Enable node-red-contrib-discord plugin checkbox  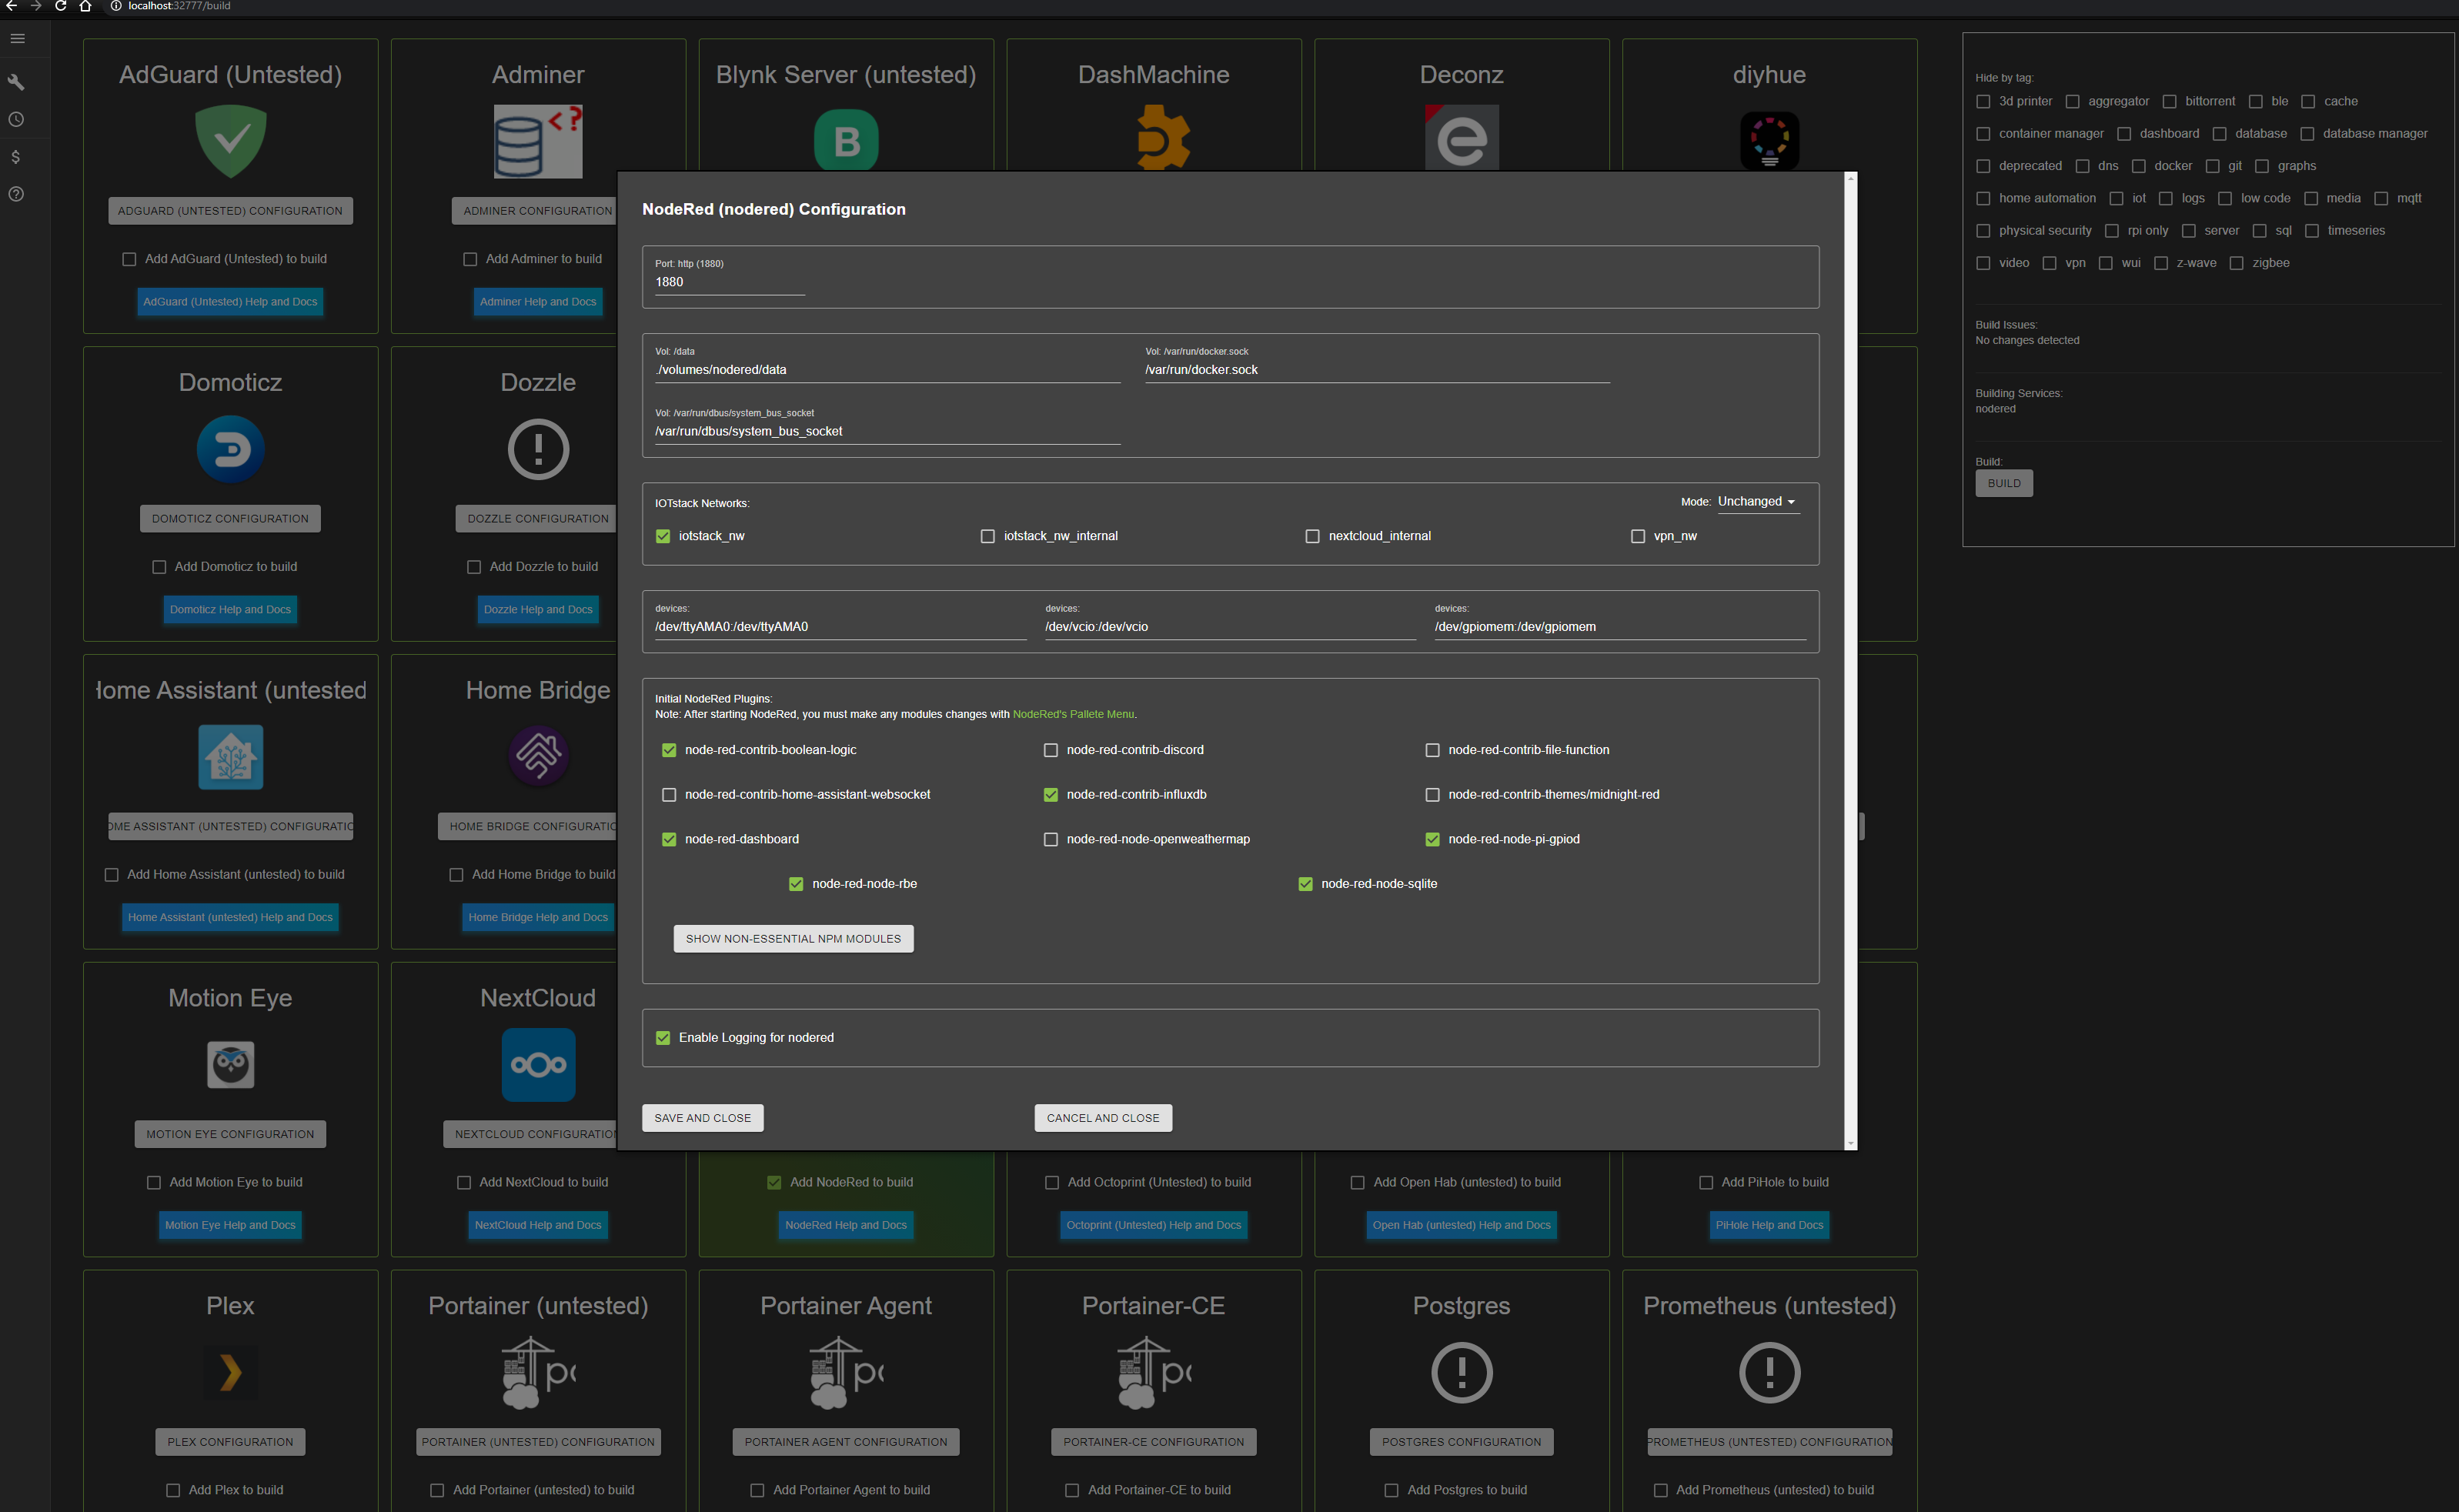pos(1050,750)
